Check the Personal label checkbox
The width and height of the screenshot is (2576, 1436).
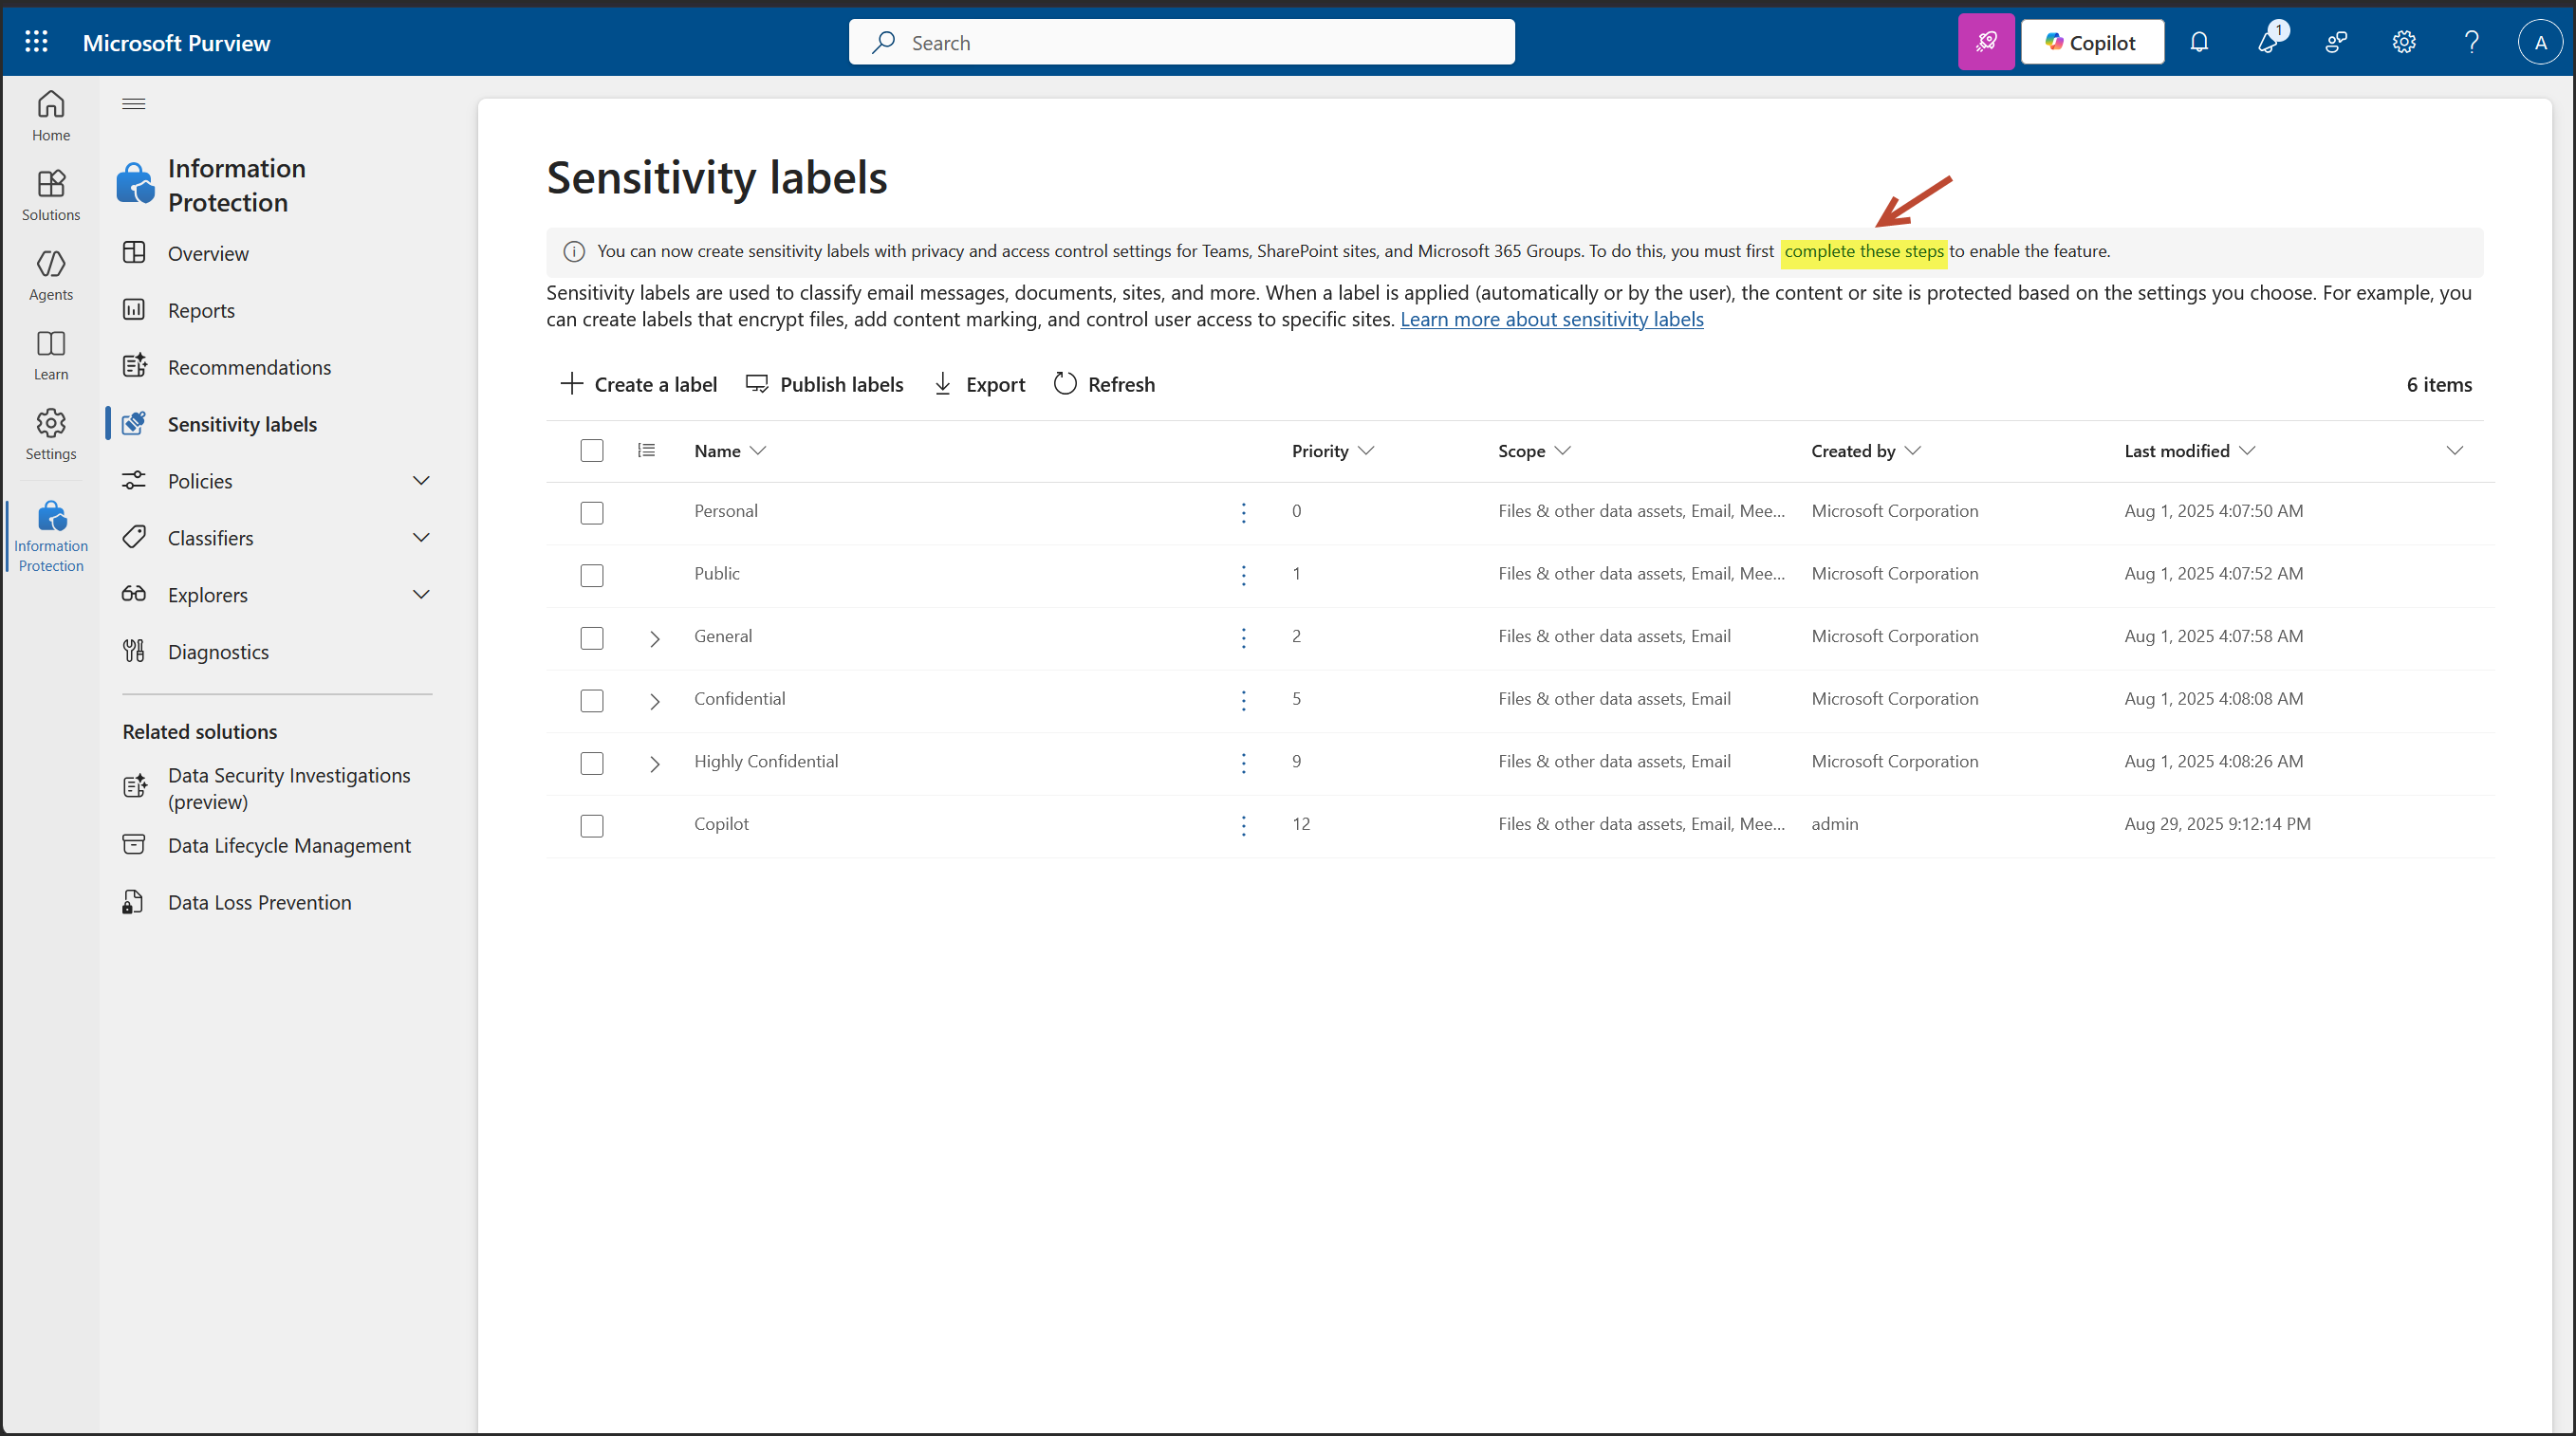pyautogui.click(x=592, y=513)
